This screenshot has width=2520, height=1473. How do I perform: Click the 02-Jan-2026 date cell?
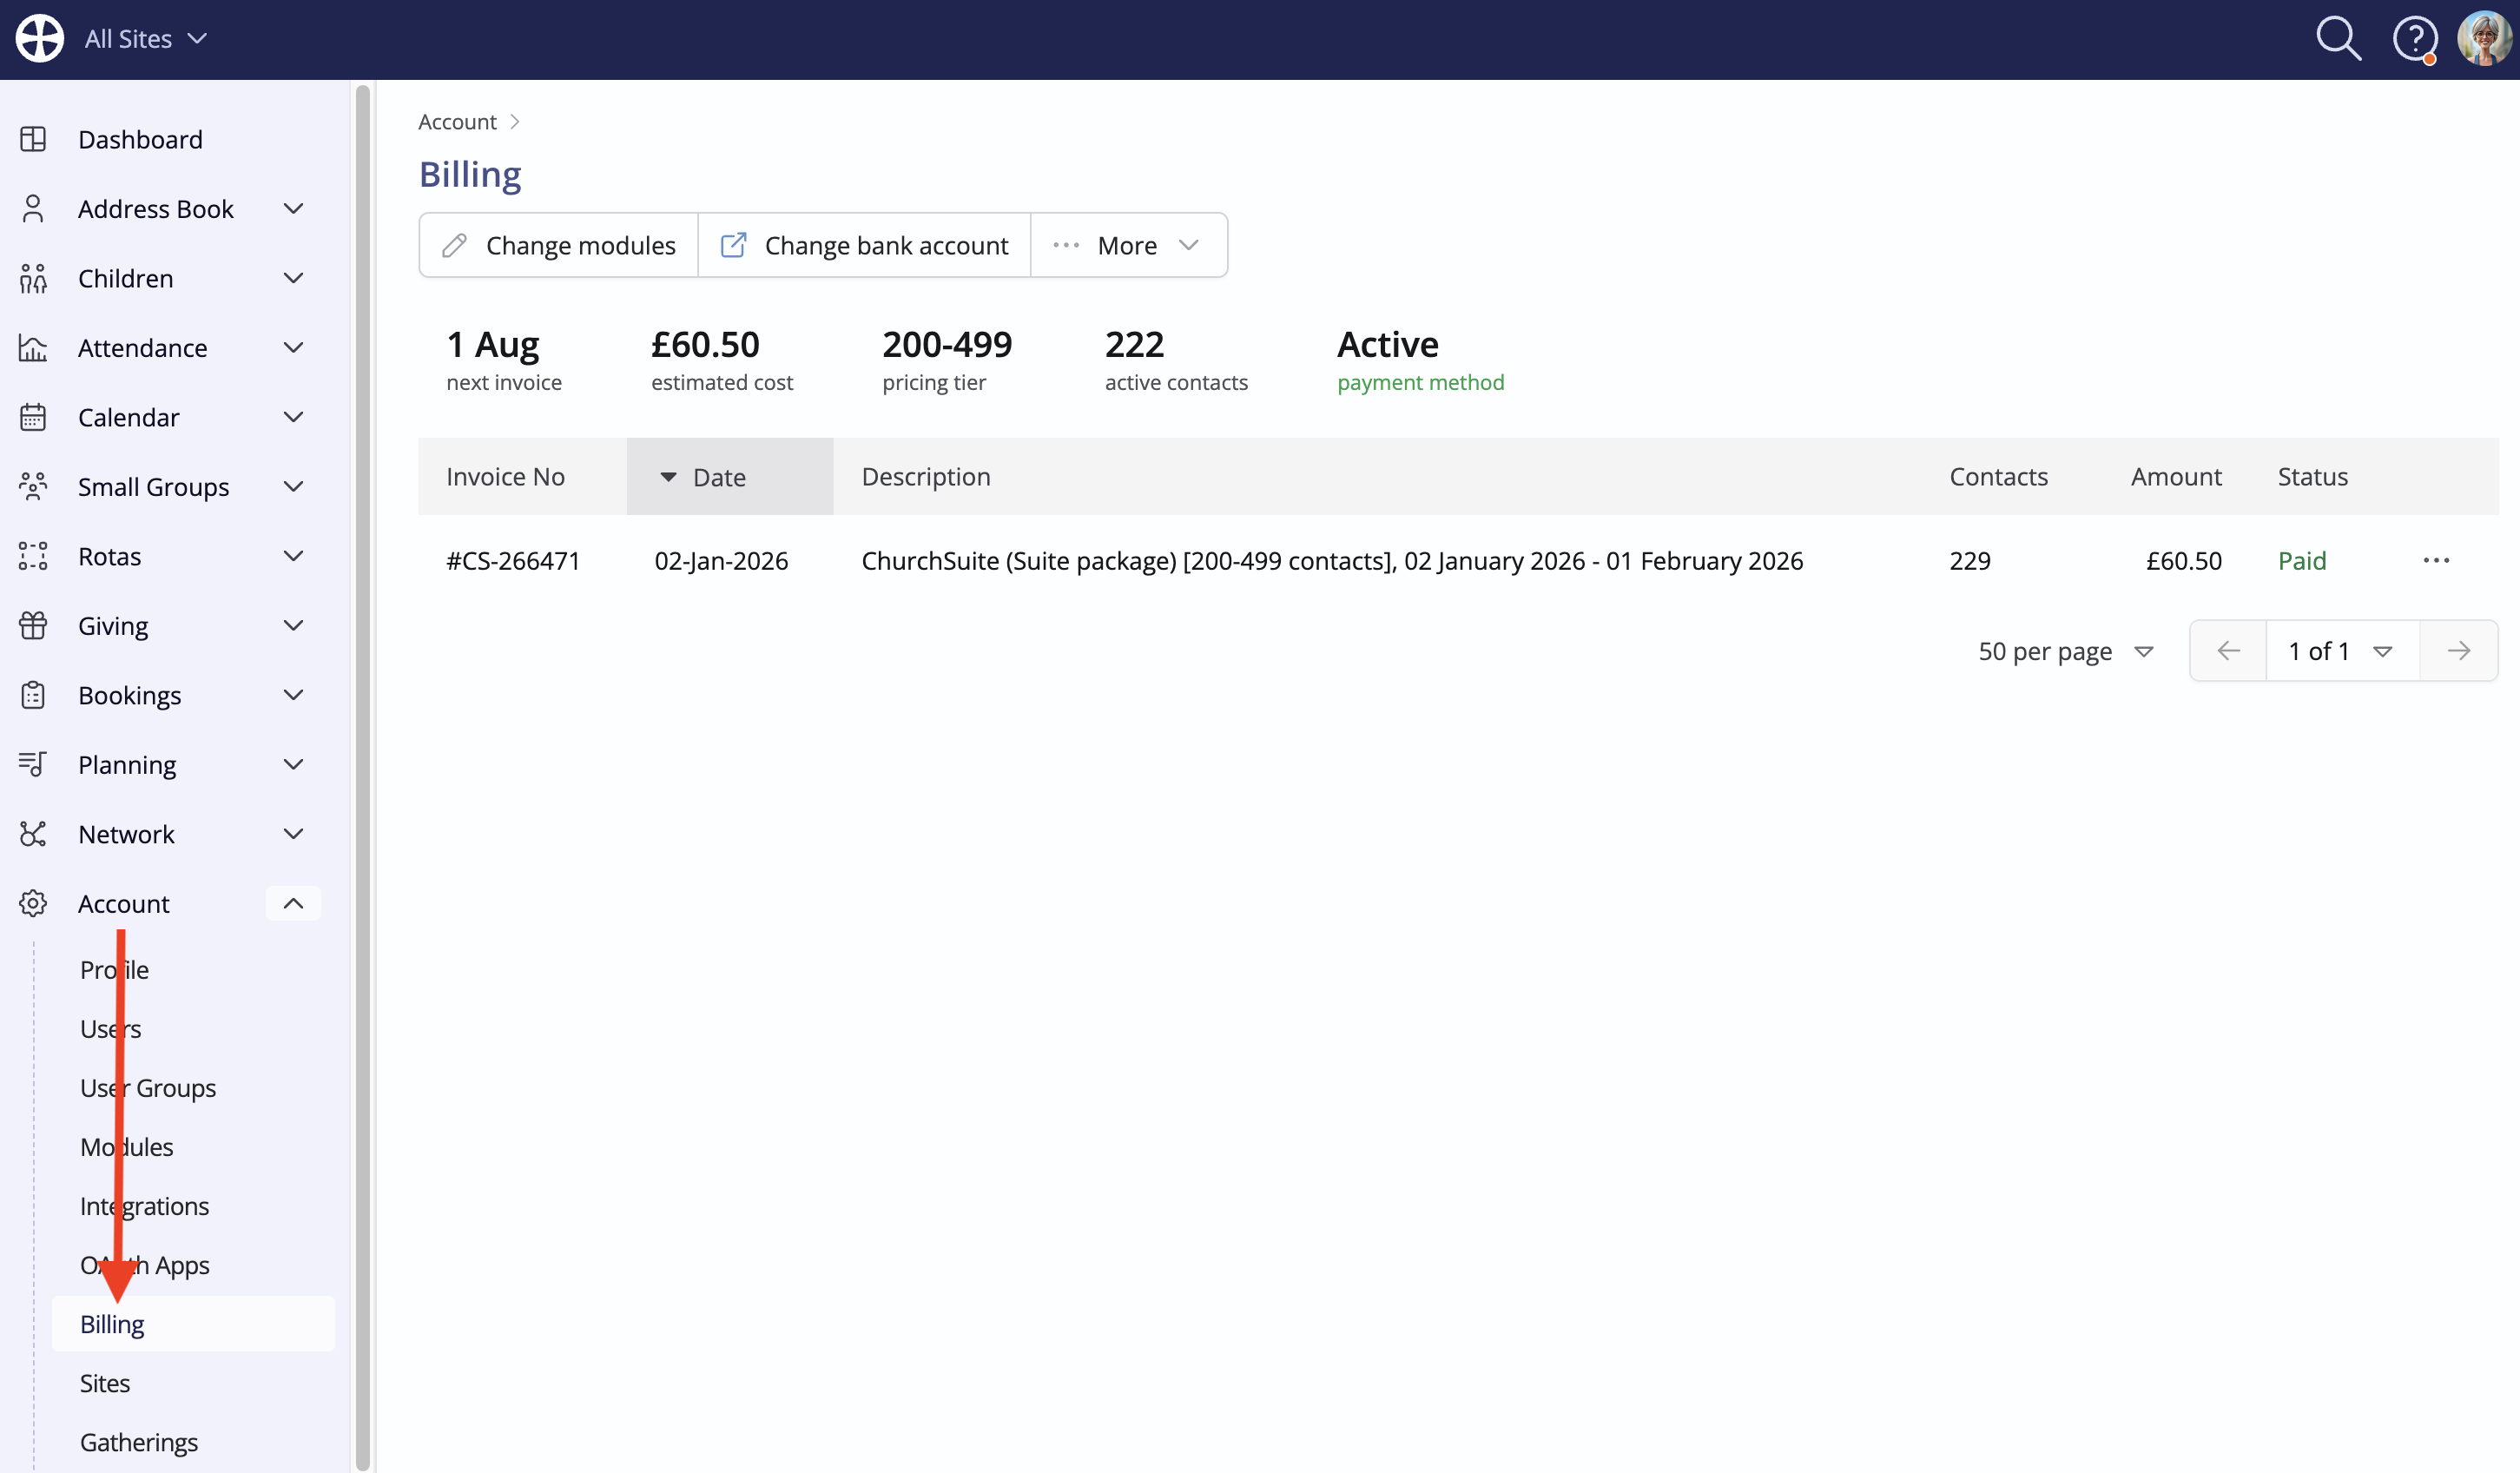pos(721,561)
